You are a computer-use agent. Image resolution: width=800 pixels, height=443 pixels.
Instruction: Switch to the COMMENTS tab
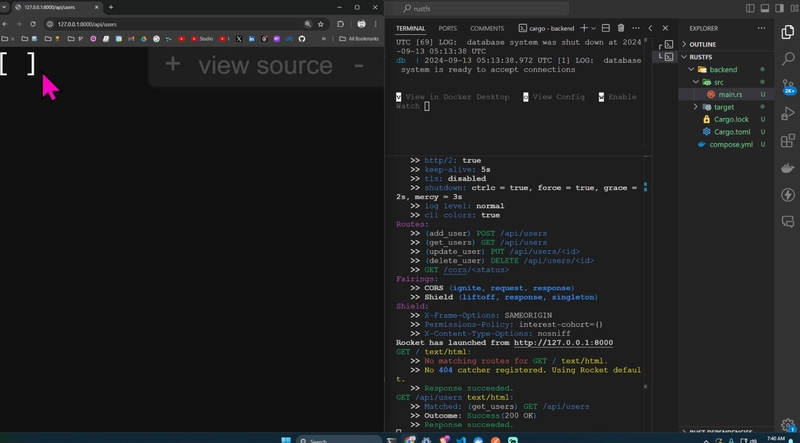[x=487, y=29]
